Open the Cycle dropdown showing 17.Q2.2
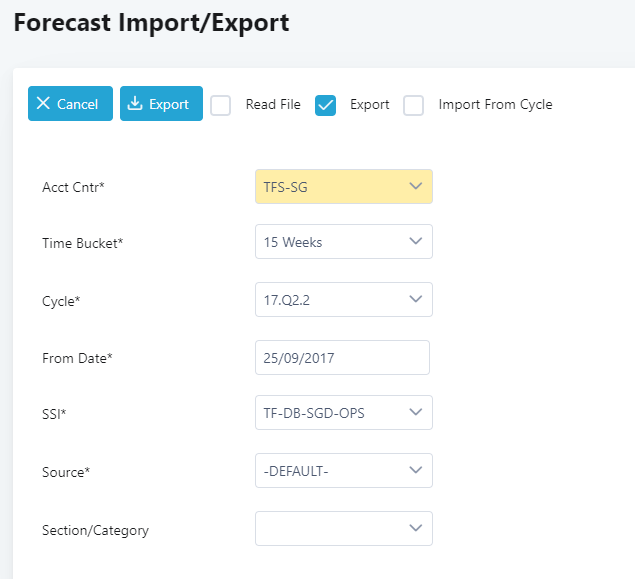 tap(343, 299)
